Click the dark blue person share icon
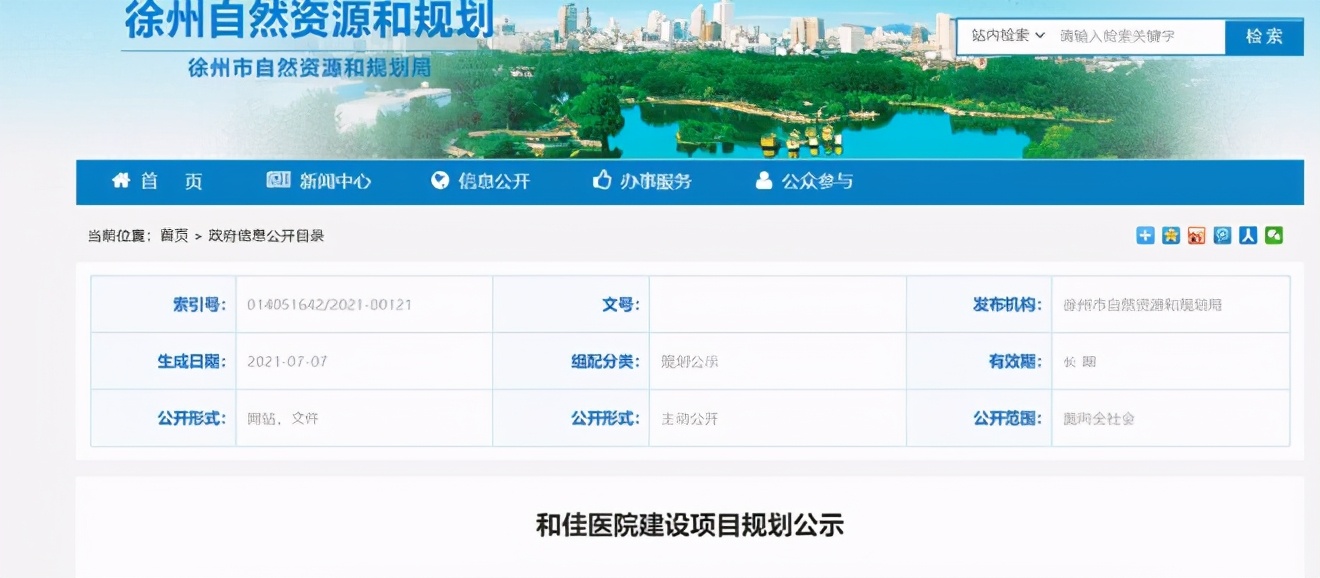The width and height of the screenshot is (1320, 578). pos(1248,233)
